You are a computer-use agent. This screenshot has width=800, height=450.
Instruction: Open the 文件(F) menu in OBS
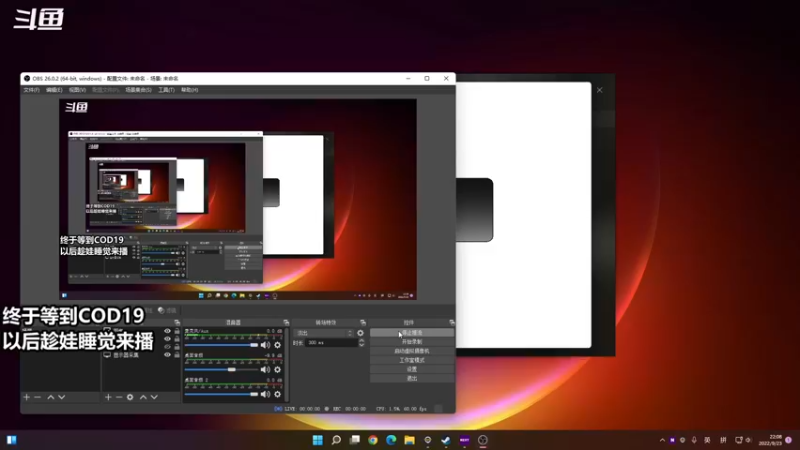tap(31, 90)
